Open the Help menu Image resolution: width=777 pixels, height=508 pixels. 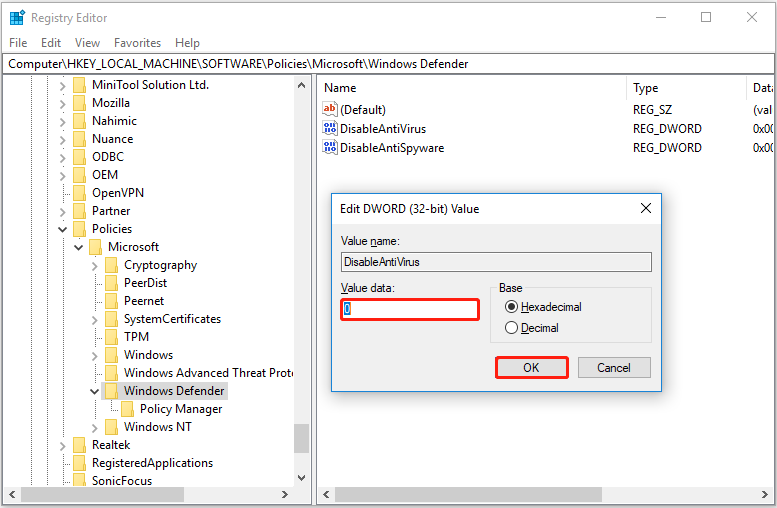tap(187, 43)
